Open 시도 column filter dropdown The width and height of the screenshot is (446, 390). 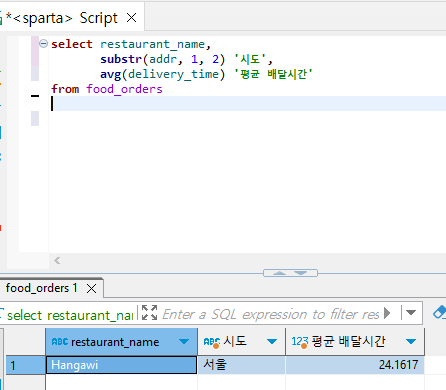pyautogui.click(x=272, y=341)
